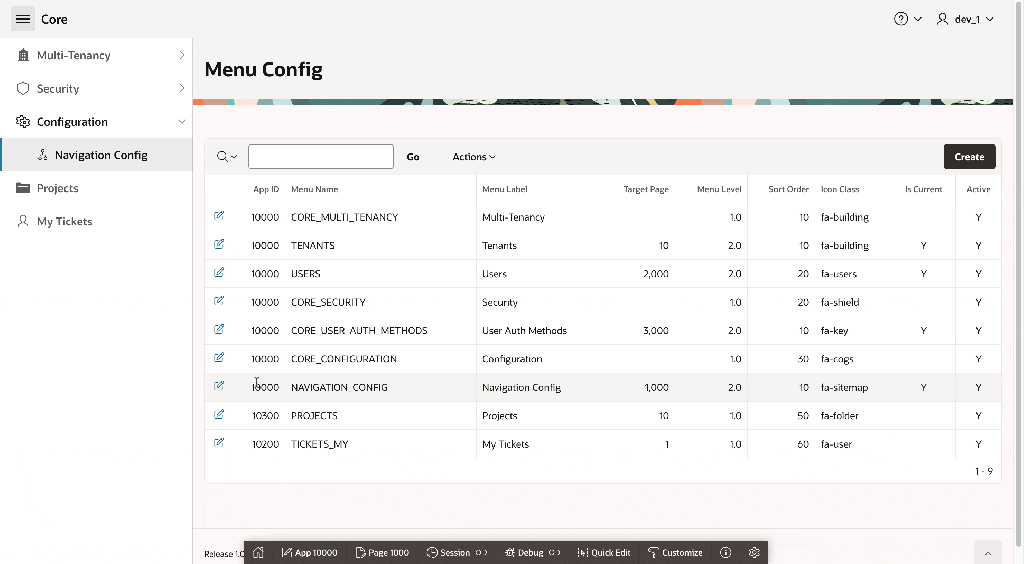This screenshot has width=1024, height=564.
Task: Click the scroll to top arrow button
Action: coord(987,552)
